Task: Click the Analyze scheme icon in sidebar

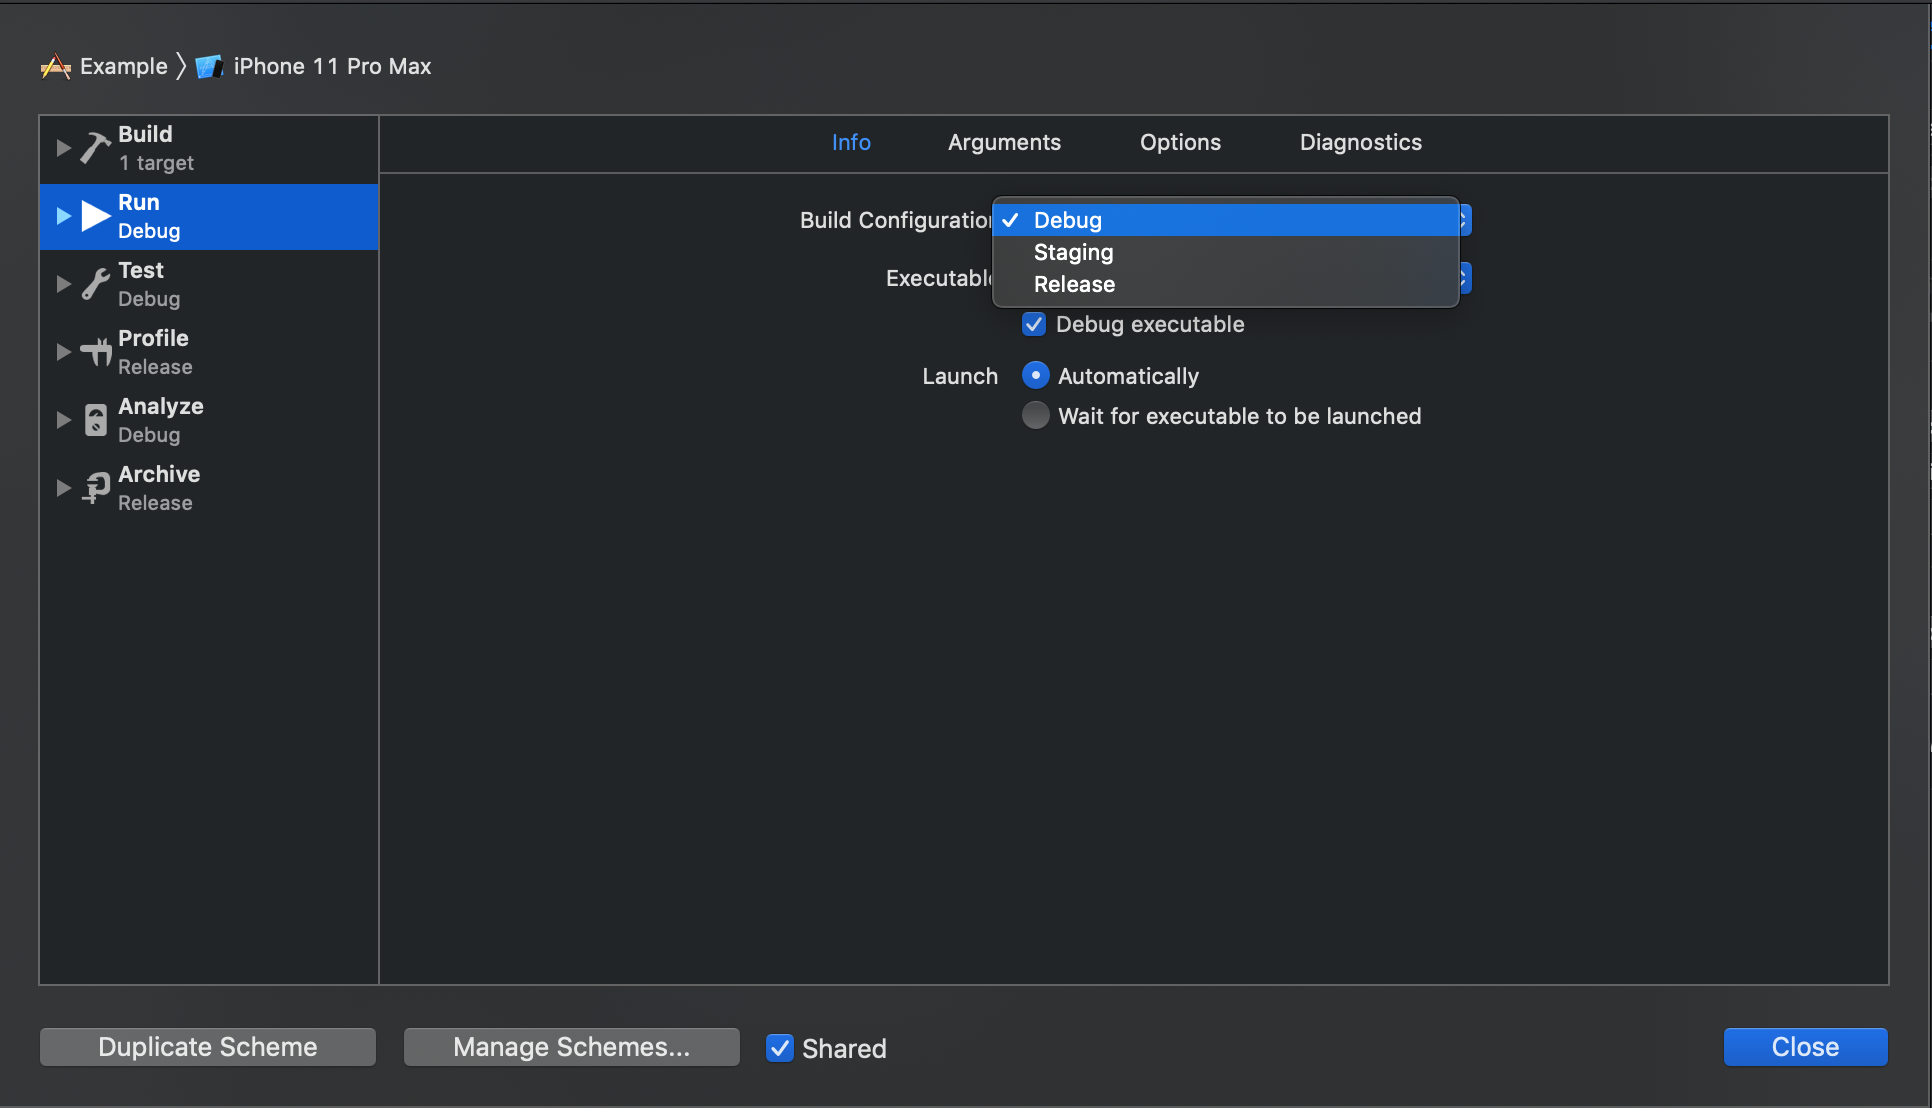Action: point(94,418)
